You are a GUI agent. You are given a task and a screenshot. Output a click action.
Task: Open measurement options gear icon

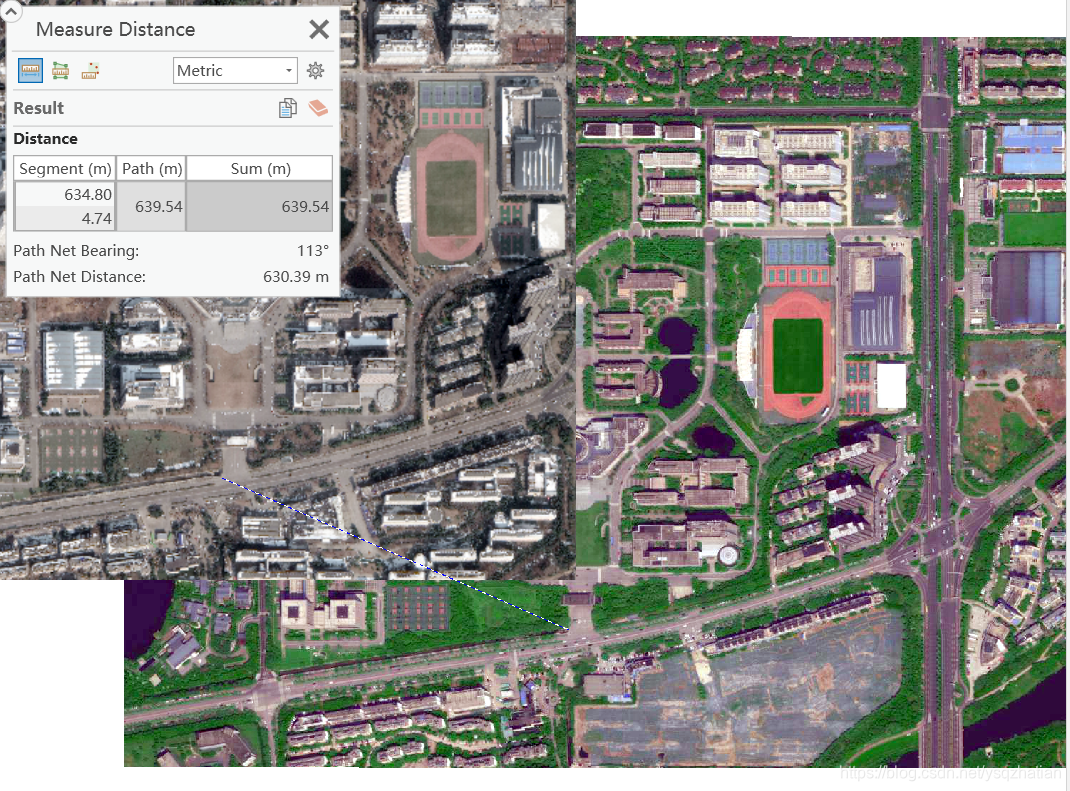315,70
